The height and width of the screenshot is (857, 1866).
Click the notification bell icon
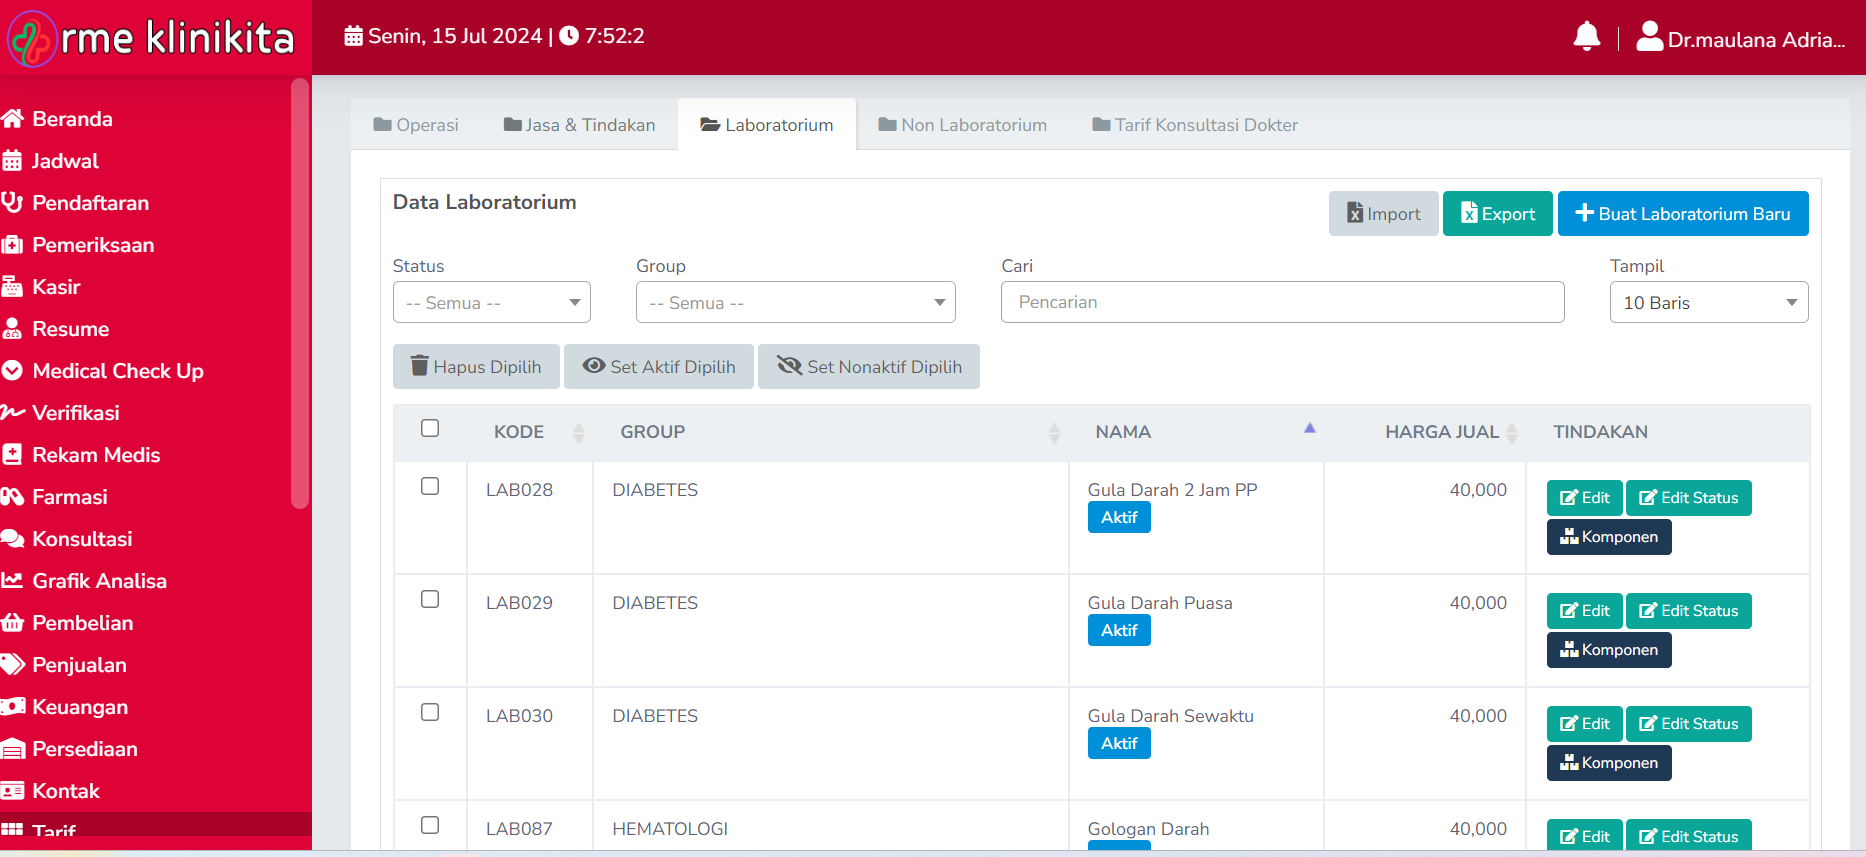point(1586,37)
